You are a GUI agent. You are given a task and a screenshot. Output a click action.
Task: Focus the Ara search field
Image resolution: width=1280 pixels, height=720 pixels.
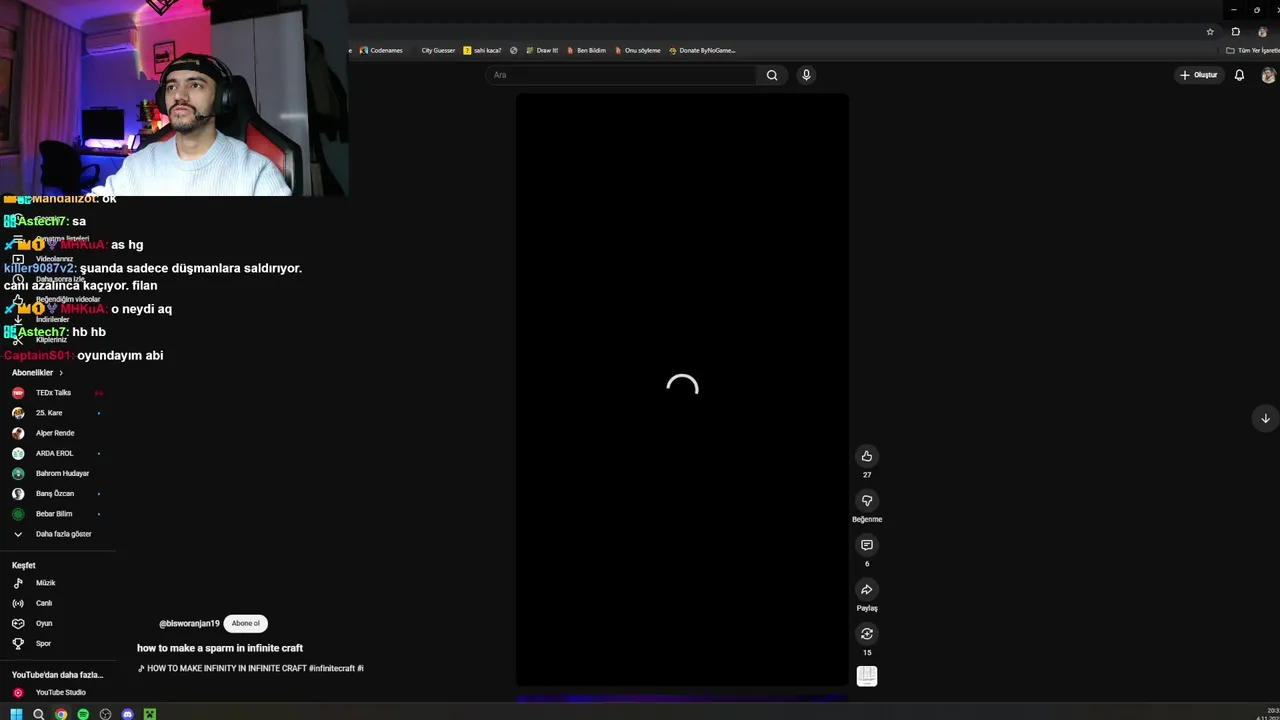pos(622,75)
